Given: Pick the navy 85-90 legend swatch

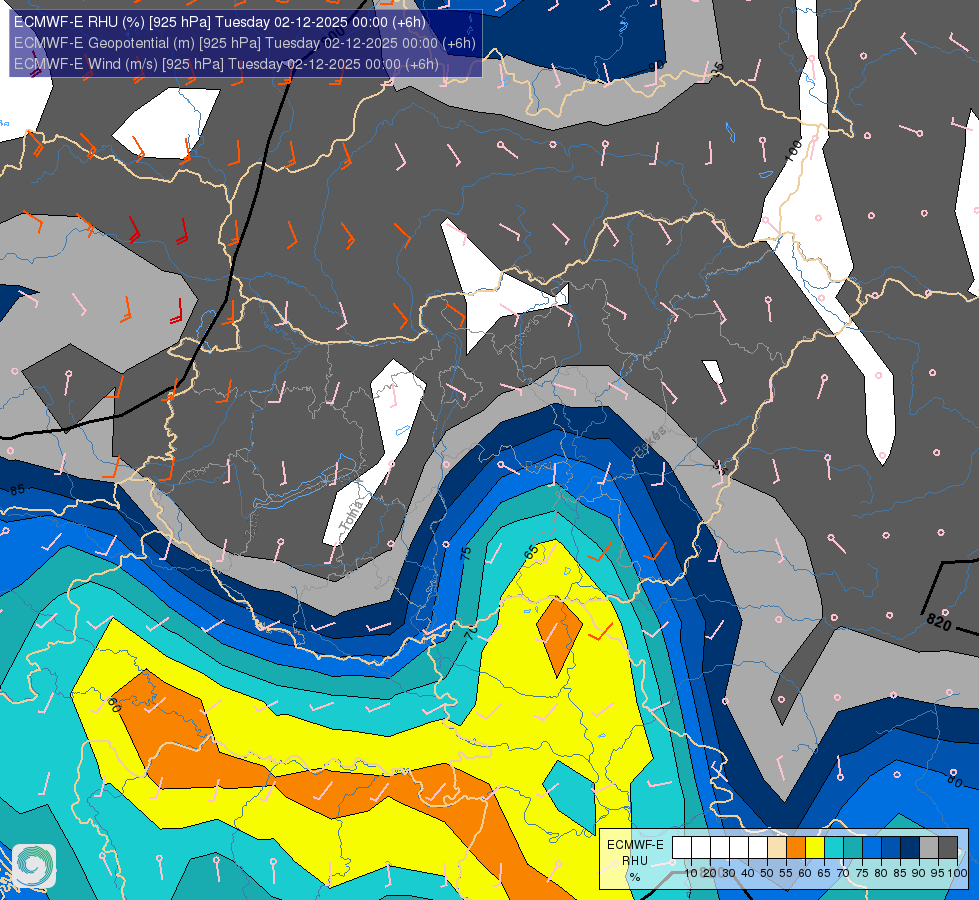Looking at the screenshot, I should point(910,847).
